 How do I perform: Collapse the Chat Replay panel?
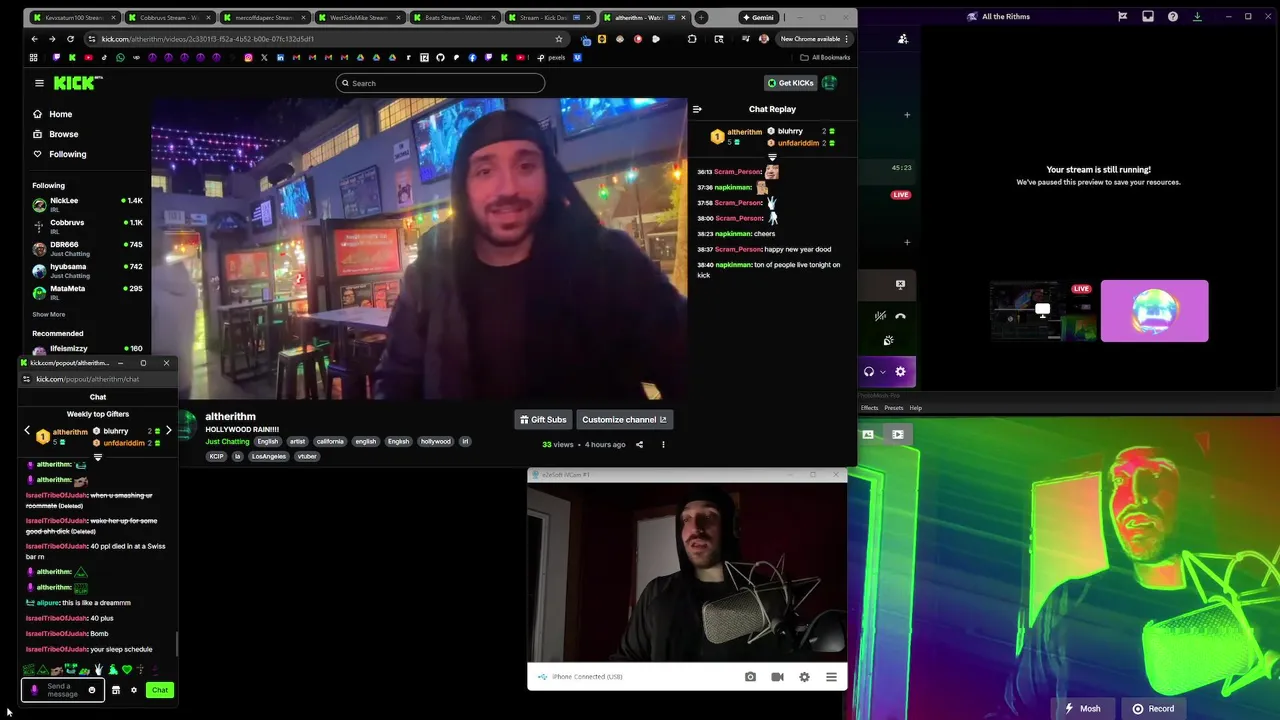[697, 109]
